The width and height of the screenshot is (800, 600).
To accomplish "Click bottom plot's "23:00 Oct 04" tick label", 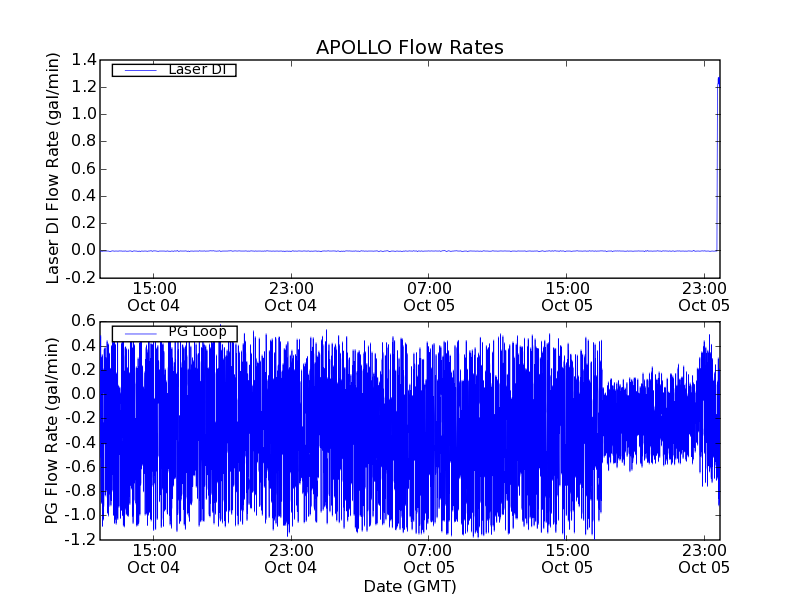I will [x=291, y=558].
